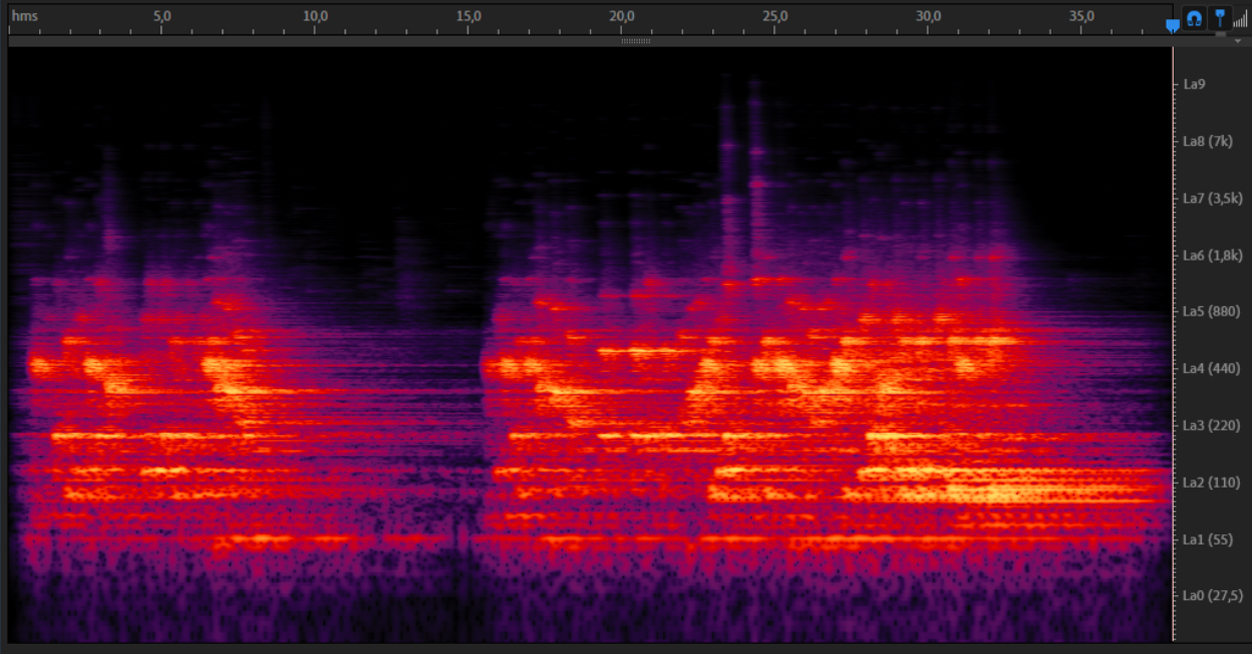Click the signal level bars icon
This screenshot has height=654, width=1252.
point(1240,18)
